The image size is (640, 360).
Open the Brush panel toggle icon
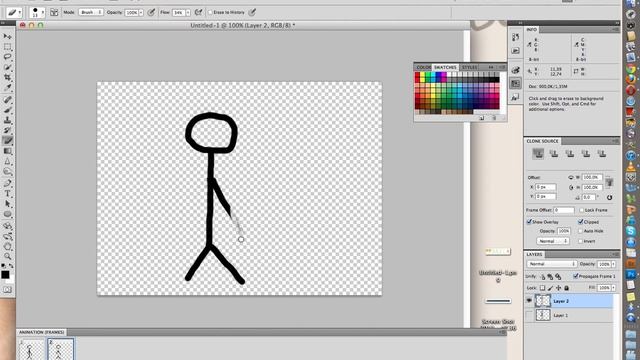pos(54,13)
